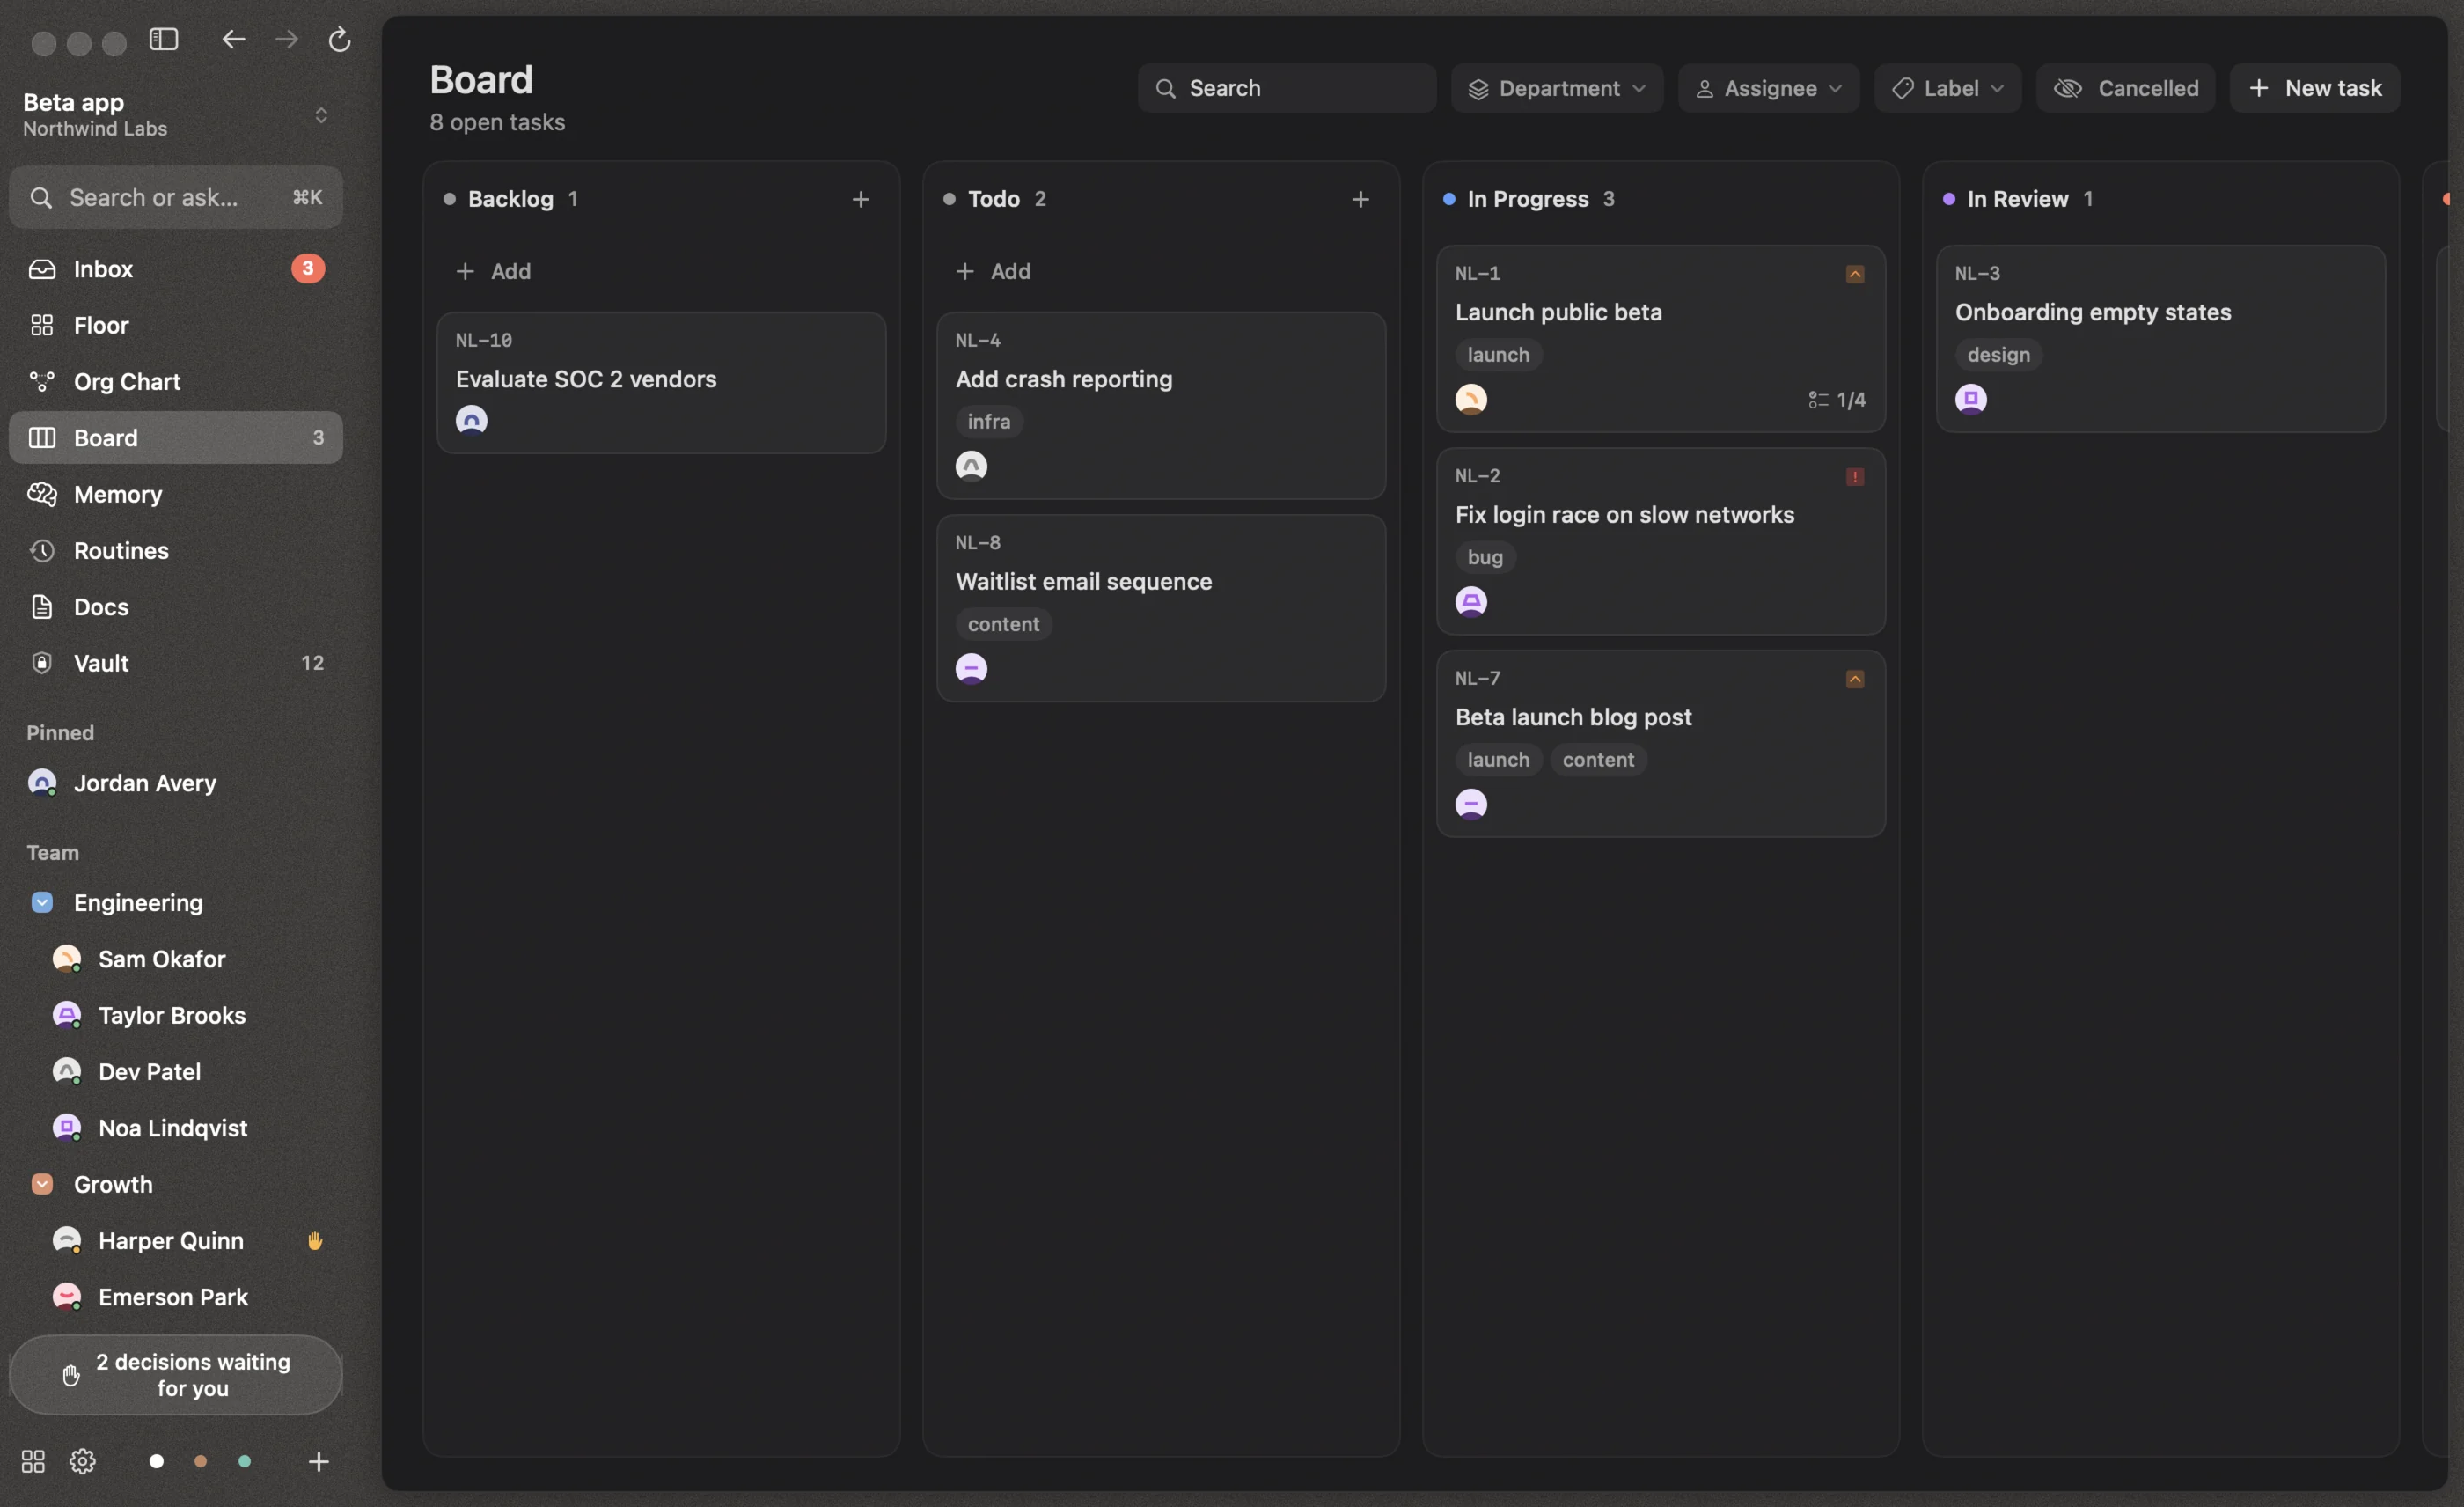
Task: Click priority icon on Launch public beta card
Action: [x=1855, y=274]
